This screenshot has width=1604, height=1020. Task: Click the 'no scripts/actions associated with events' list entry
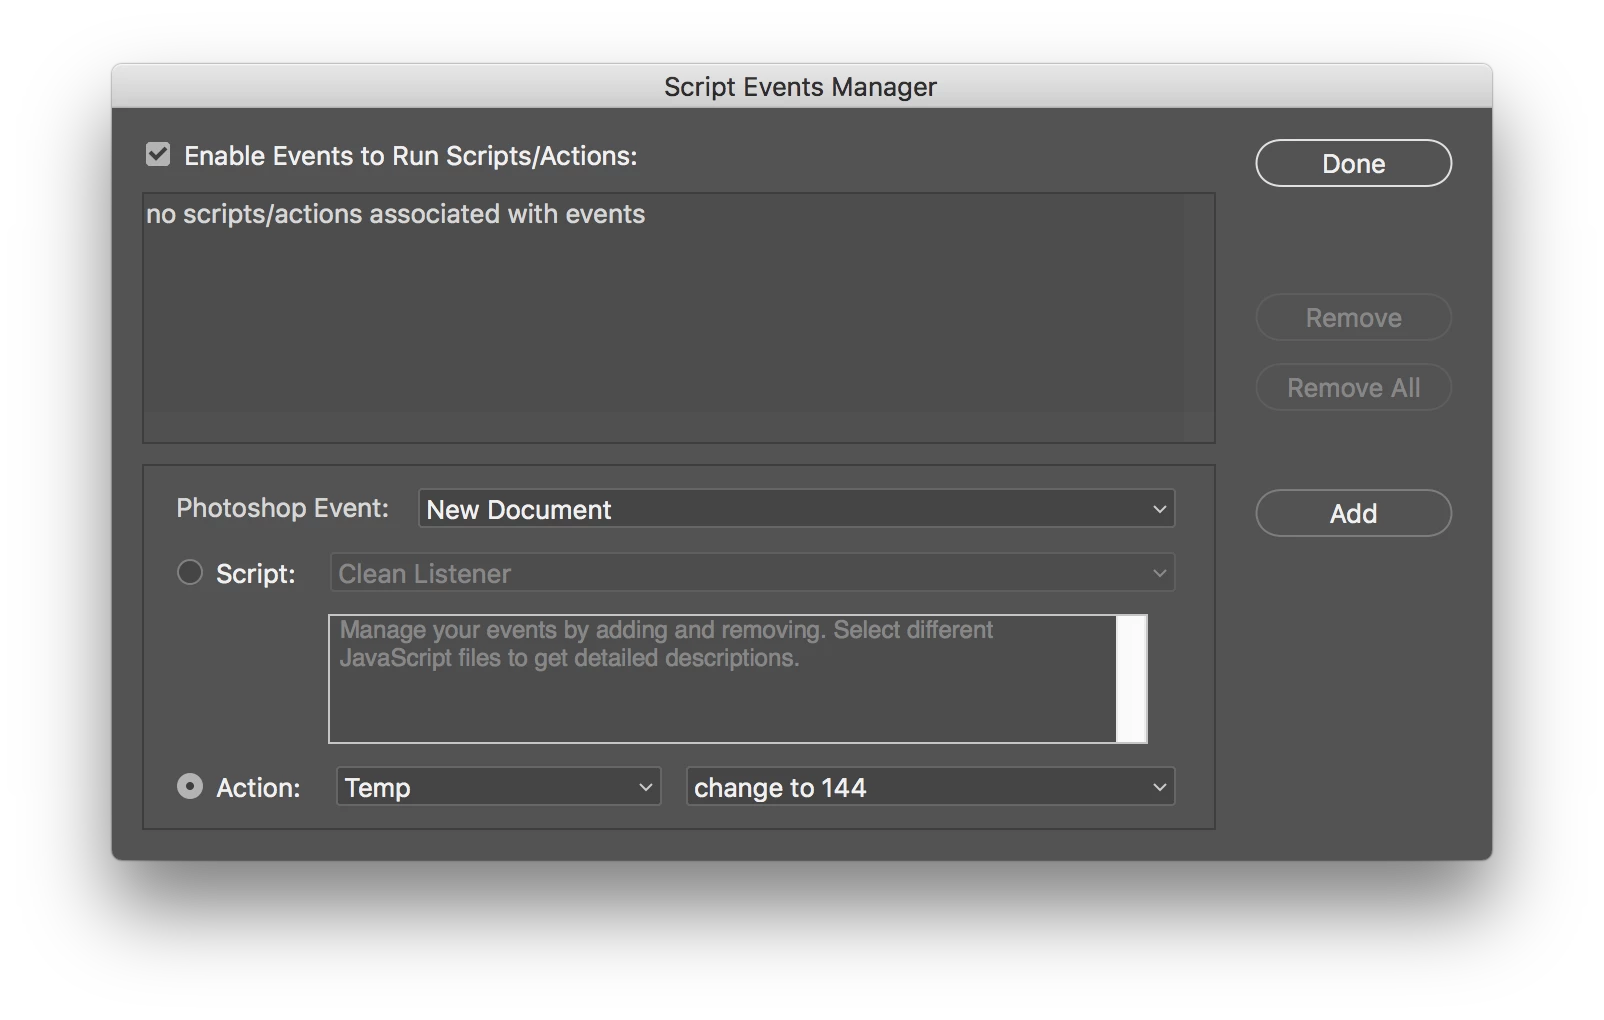point(396,214)
